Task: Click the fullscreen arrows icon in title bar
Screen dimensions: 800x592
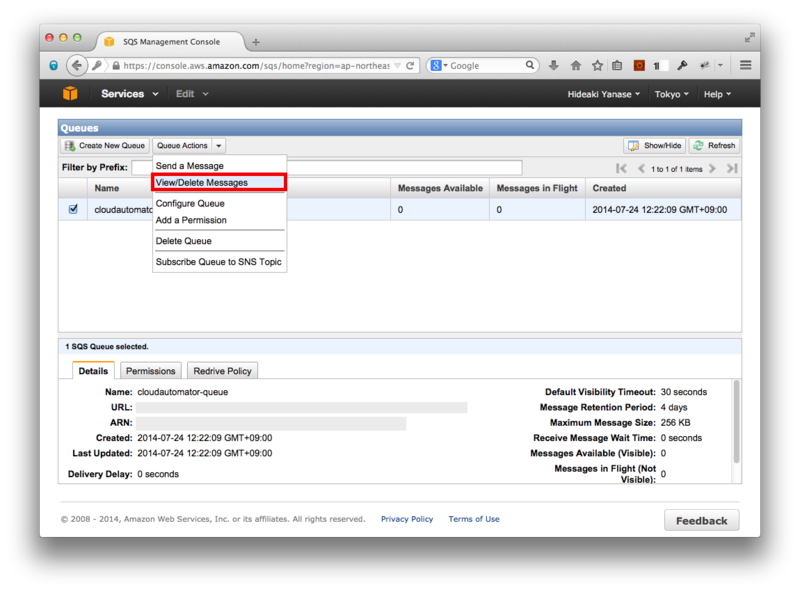Action: (749, 37)
